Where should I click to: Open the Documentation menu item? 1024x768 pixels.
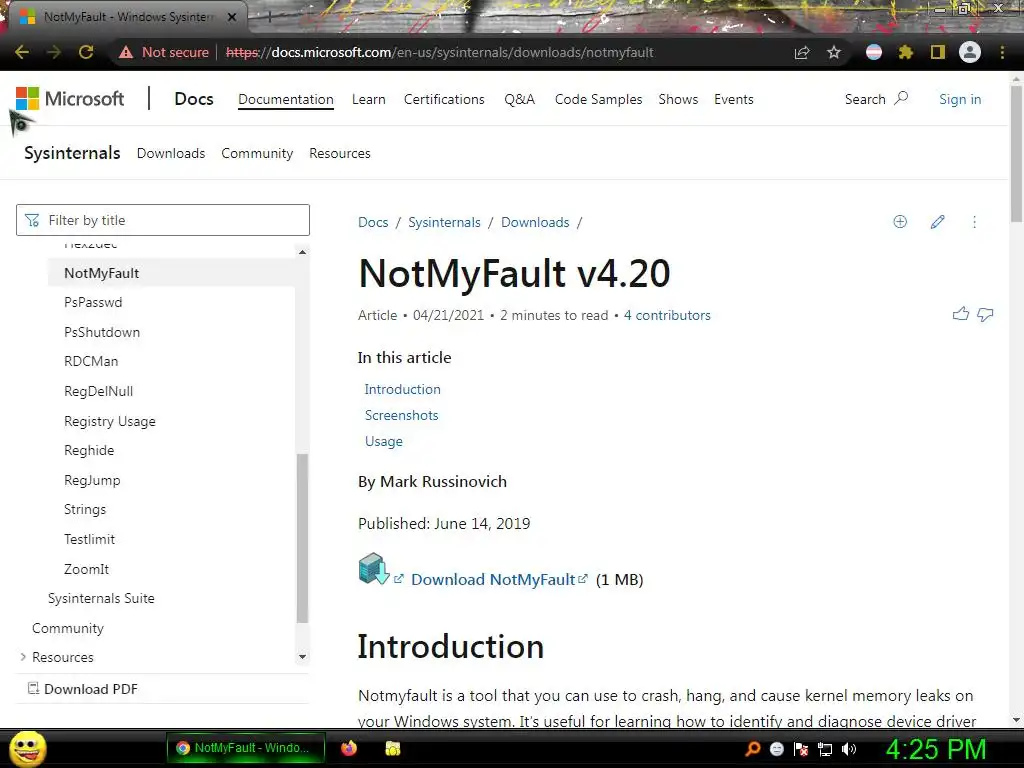(x=285, y=99)
